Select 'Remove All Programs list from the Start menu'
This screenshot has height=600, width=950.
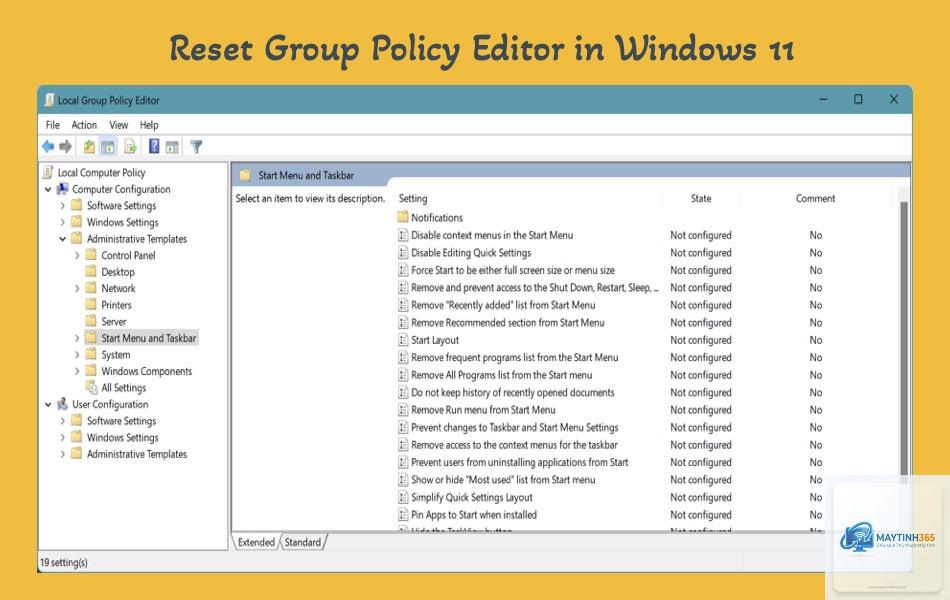[502, 375]
